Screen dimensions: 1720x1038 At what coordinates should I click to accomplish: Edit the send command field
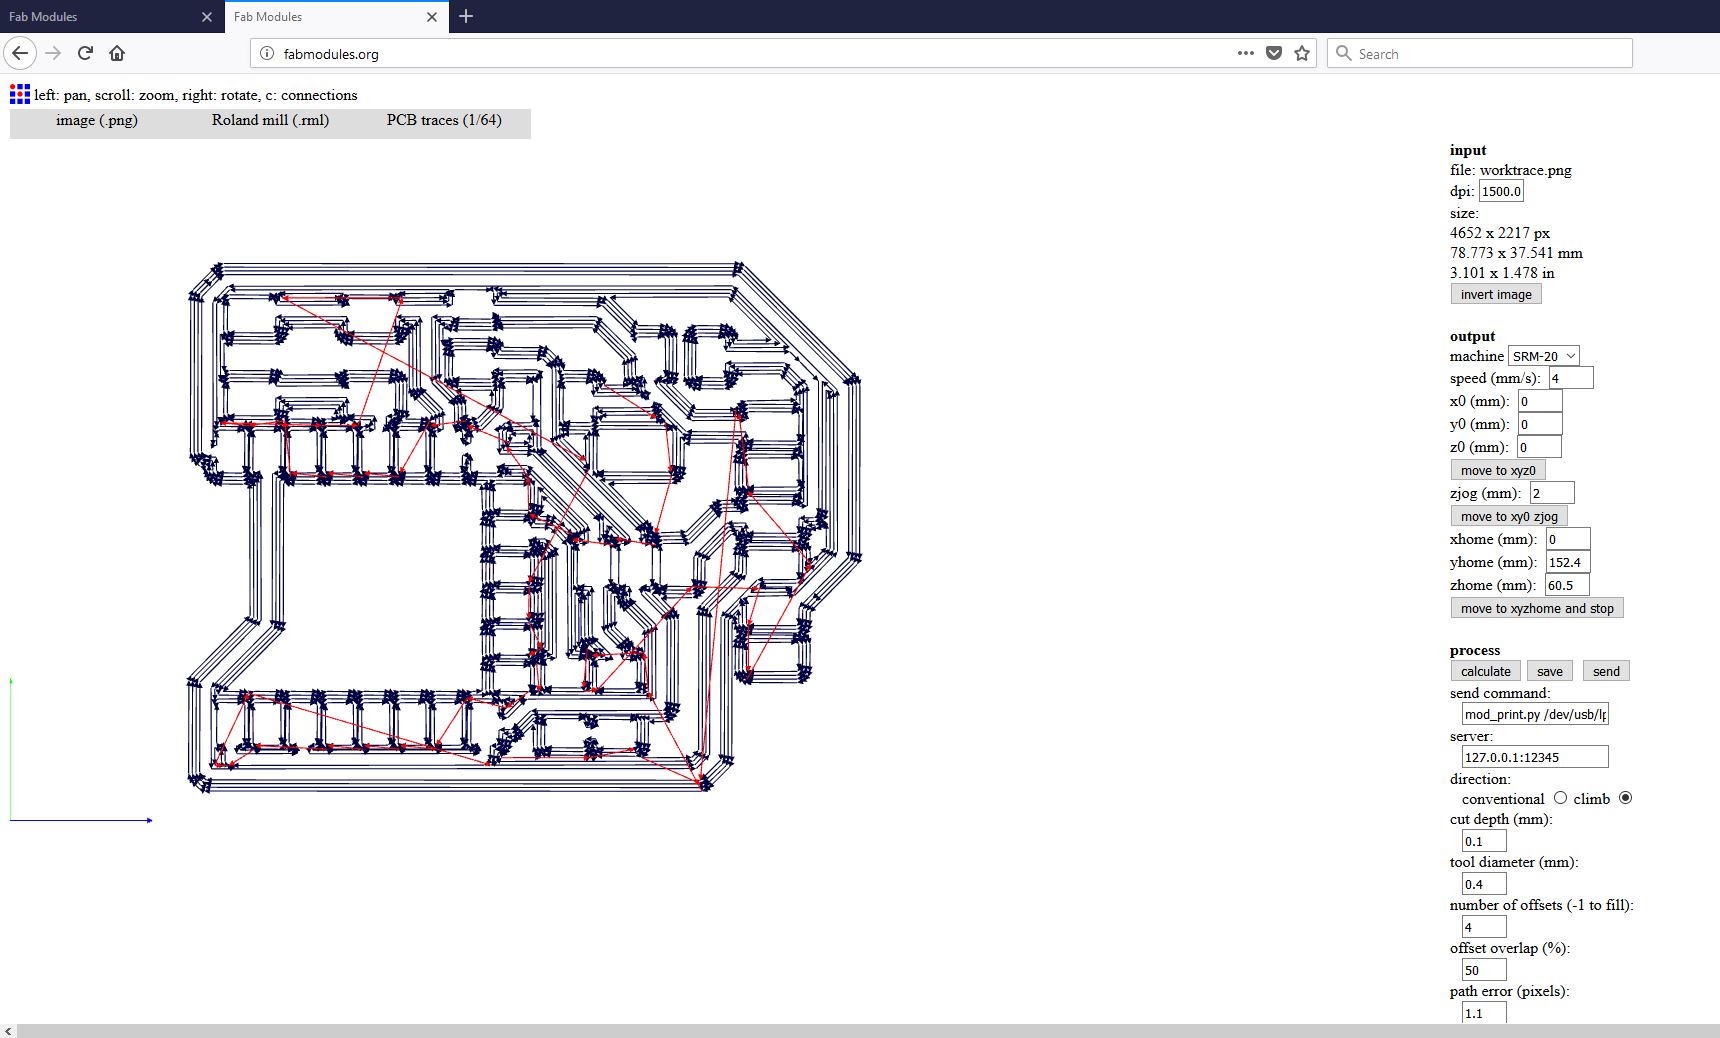[x=1535, y=714]
